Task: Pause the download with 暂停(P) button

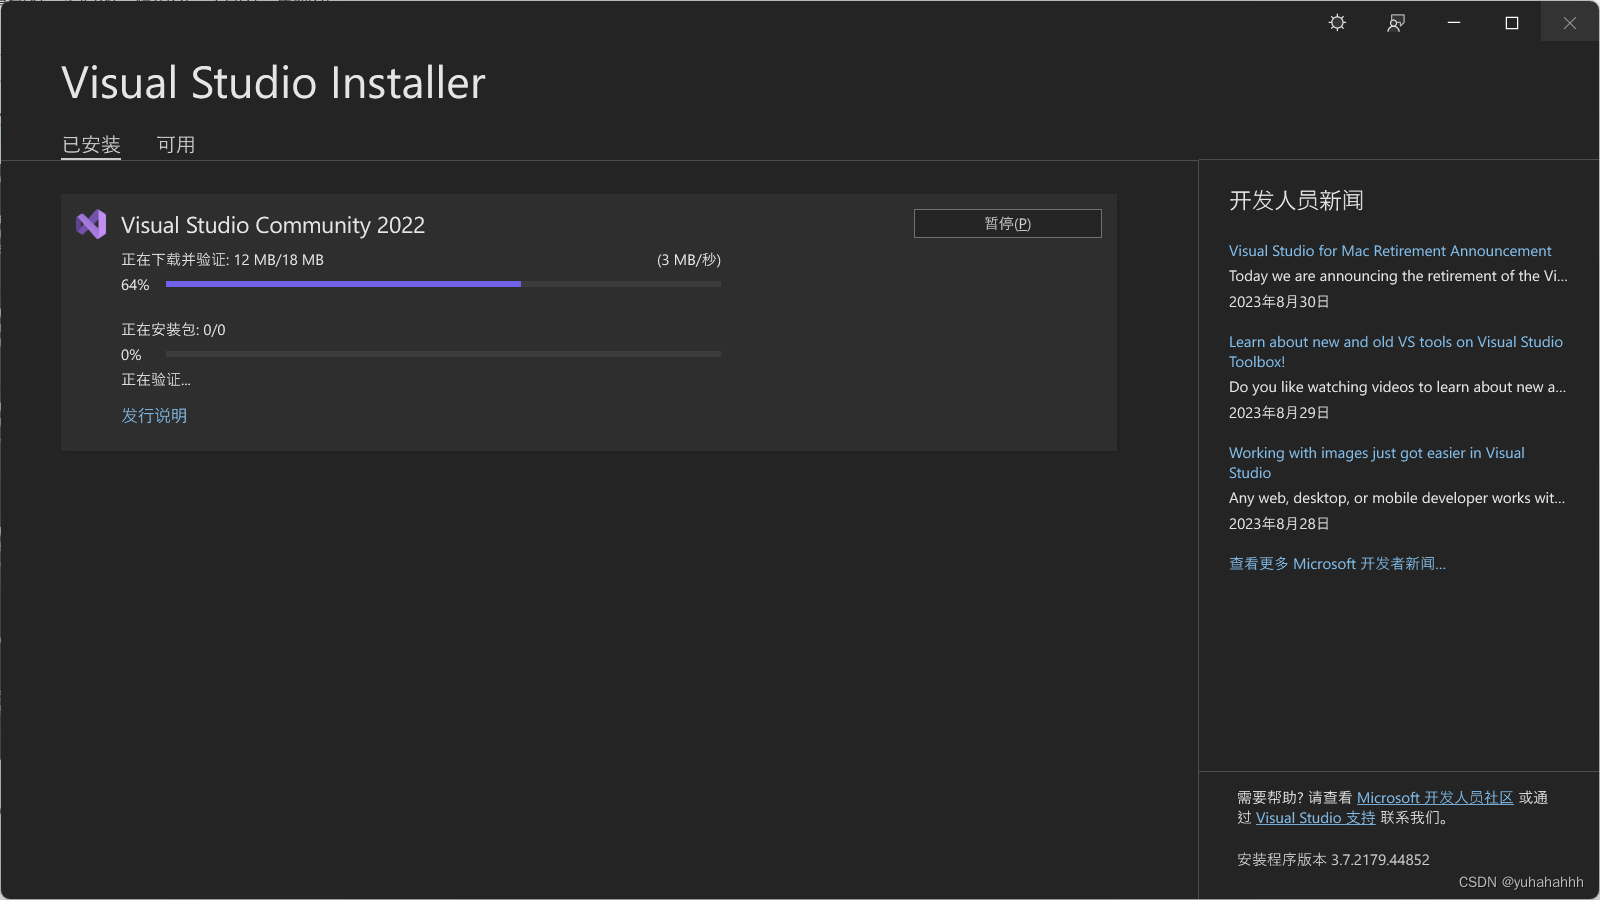Action: [1007, 223]
